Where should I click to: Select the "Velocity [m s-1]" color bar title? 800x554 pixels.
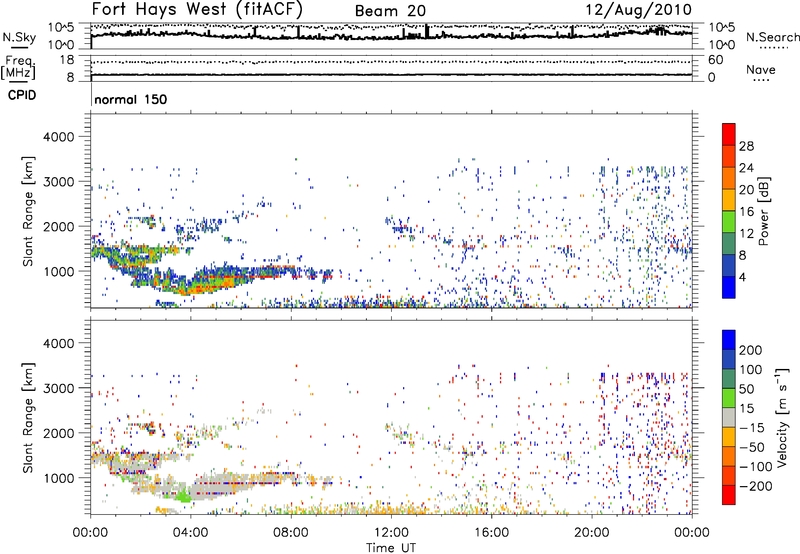(782, 417)
